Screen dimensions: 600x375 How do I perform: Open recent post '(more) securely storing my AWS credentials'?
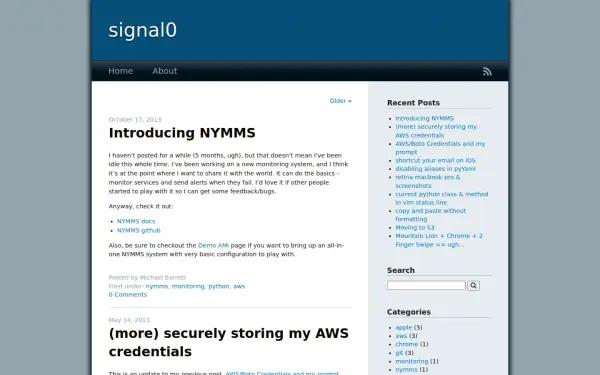(x=436, y=131)
